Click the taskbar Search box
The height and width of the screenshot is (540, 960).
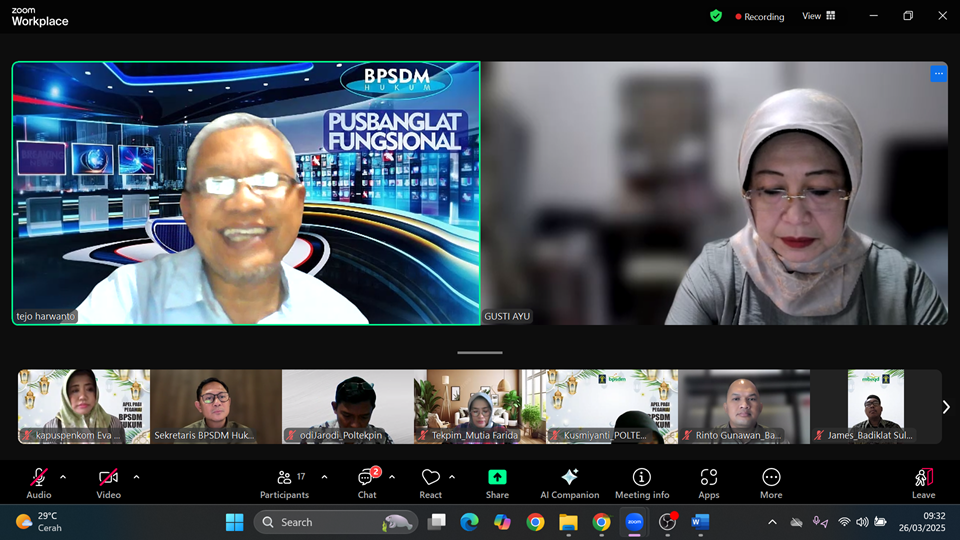click(336, 522)
